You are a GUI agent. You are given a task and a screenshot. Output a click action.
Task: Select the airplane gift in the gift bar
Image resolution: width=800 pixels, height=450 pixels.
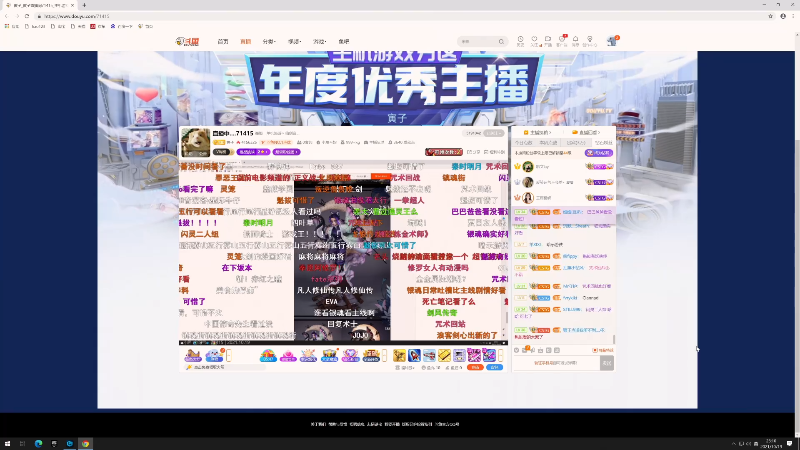coord(430,355)
